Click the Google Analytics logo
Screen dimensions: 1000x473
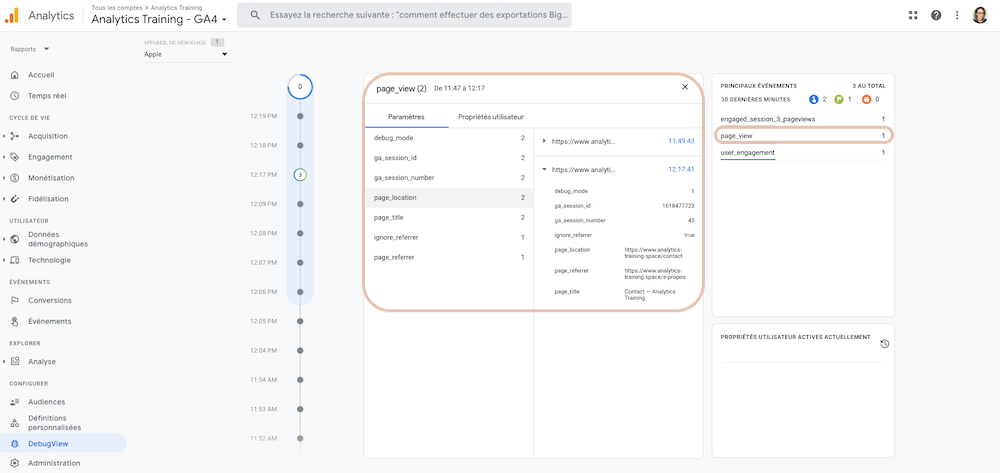pos(12,15)
